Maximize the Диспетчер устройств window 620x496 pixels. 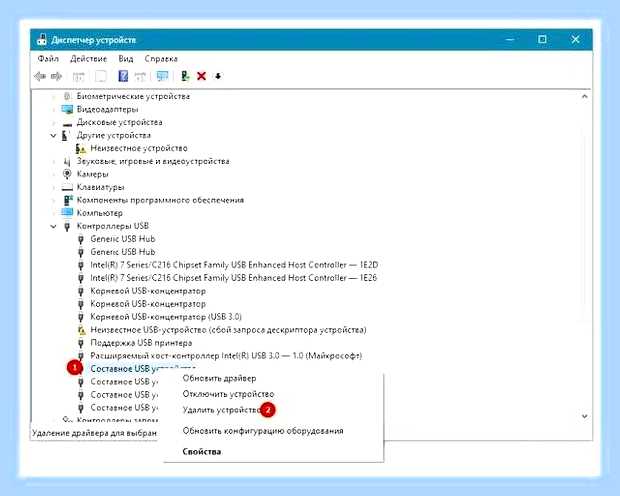pos(542,39)
